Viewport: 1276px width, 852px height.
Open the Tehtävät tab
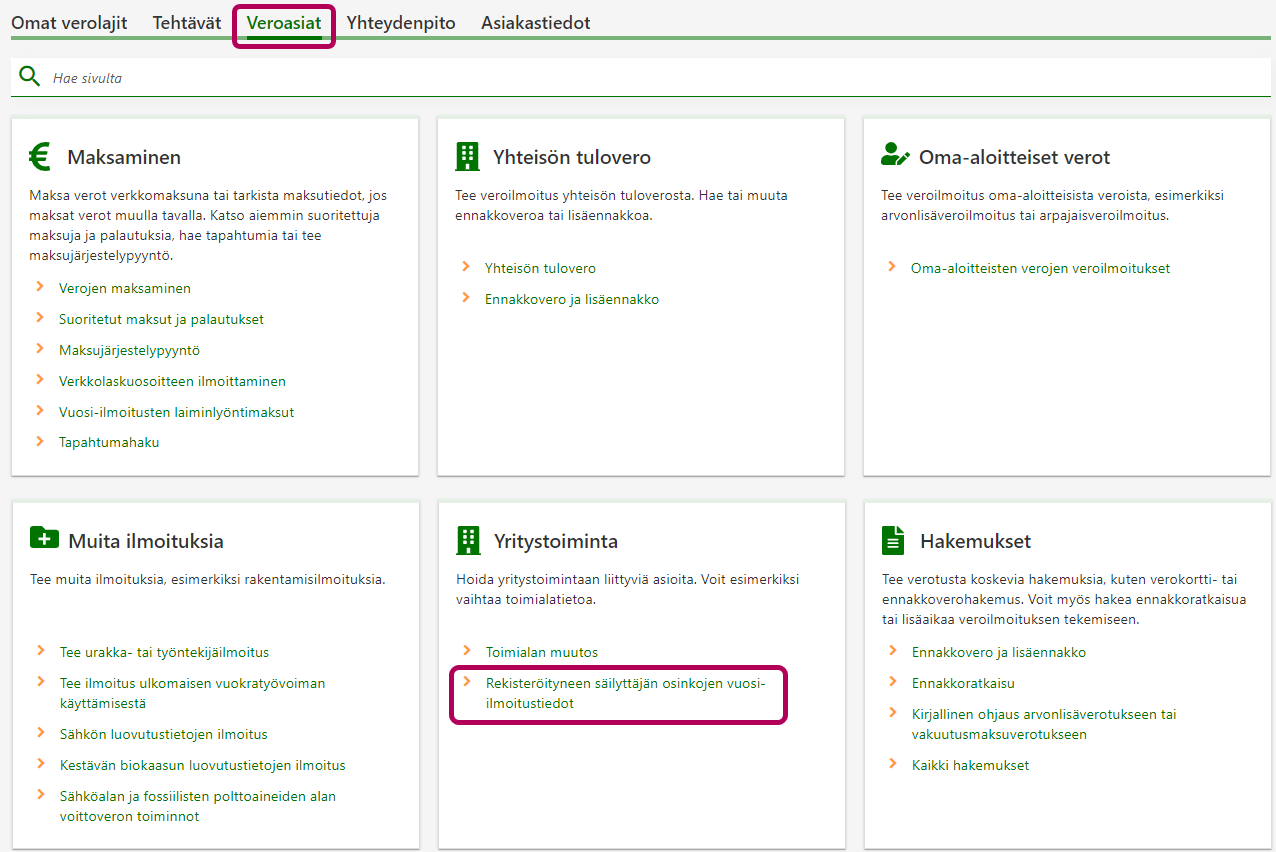point(187,23)
